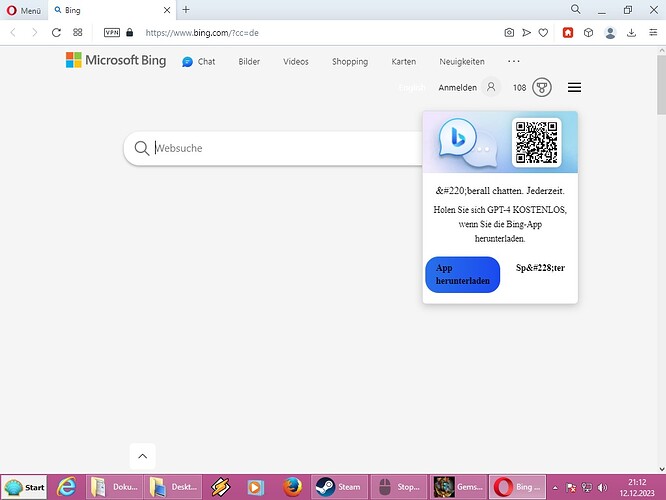666x500 pixels.
Task: Click the QR code in the popup
Action: pyautogui.click(x=536, y=142)
